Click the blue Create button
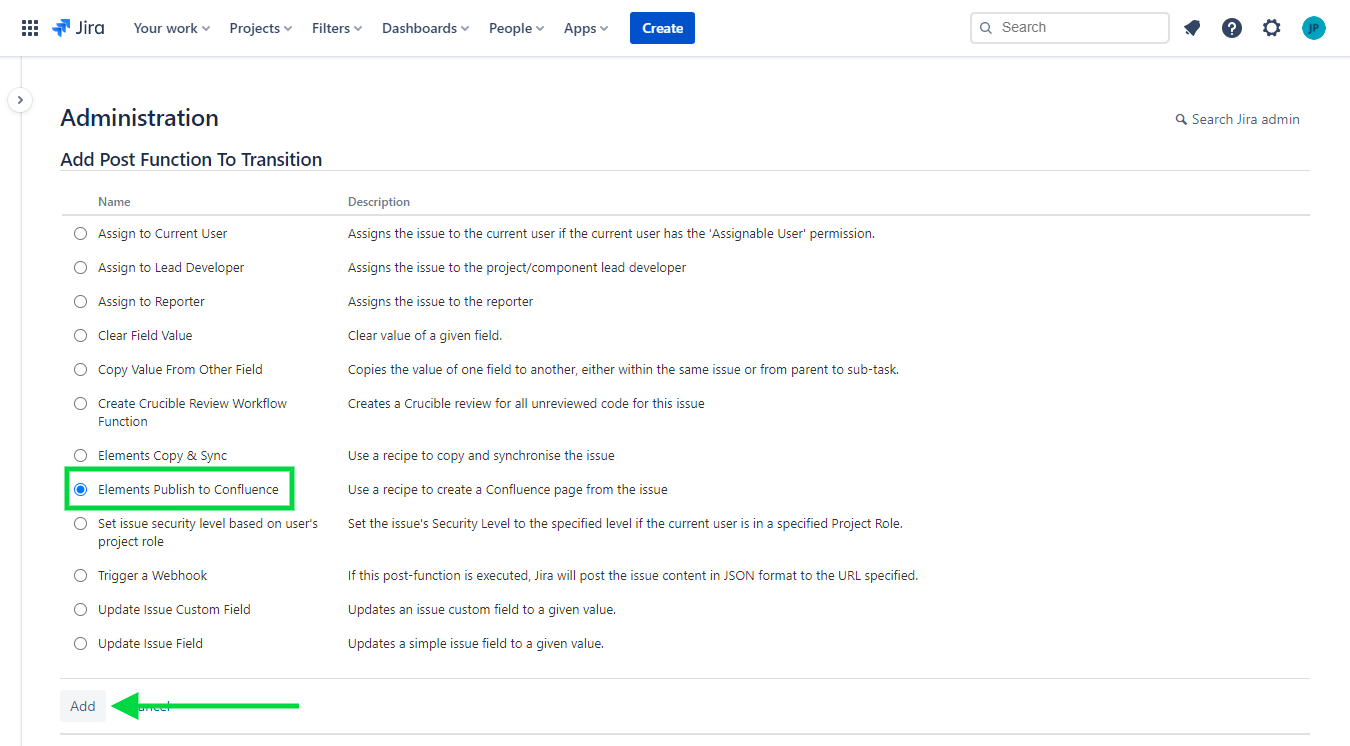Image resolution: width=1350 pixels, height=746 pixels. point(662,28)
